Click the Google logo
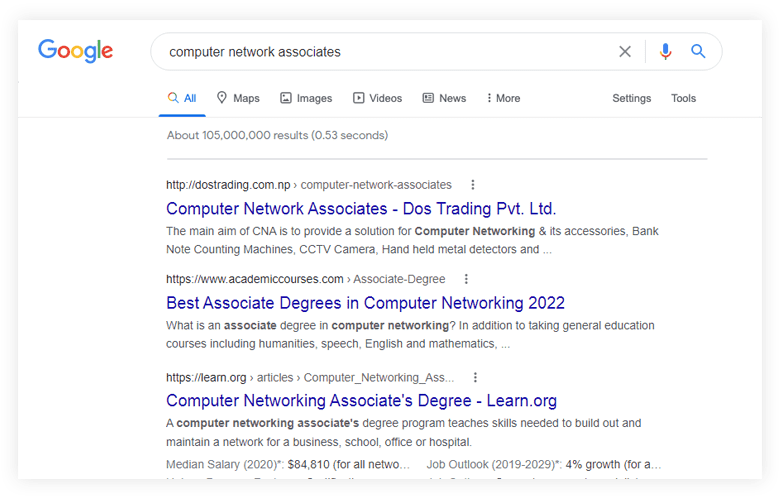Screen dimensions: 781x502 75,51
